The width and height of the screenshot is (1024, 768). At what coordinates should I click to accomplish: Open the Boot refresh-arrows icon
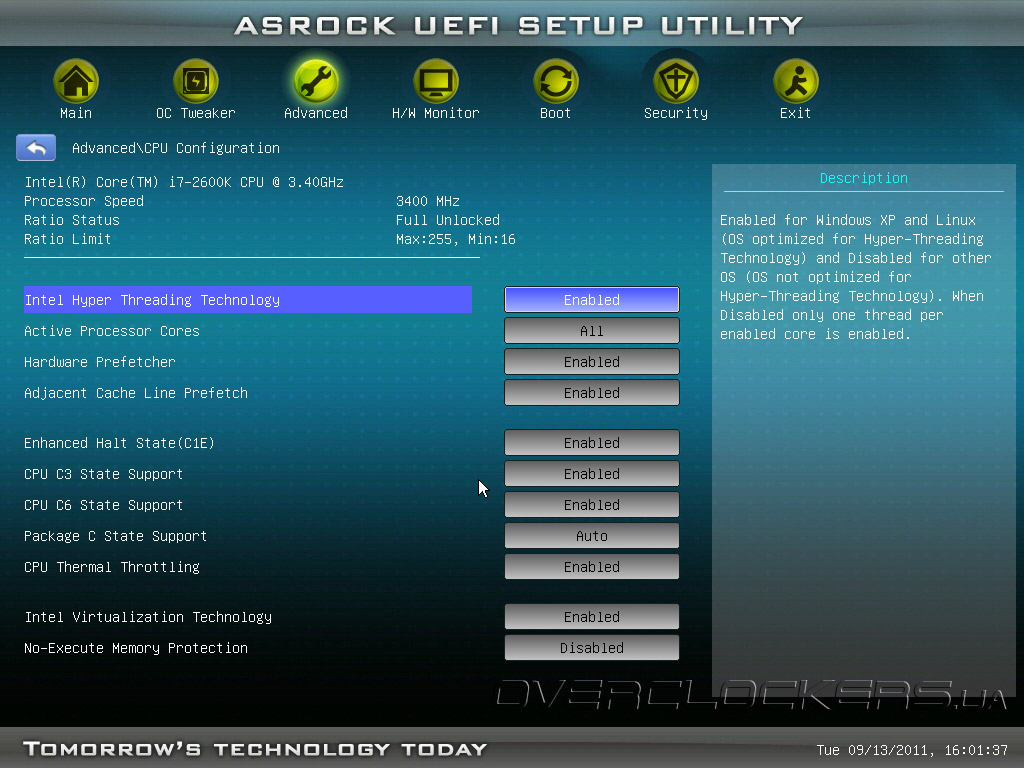556,81
